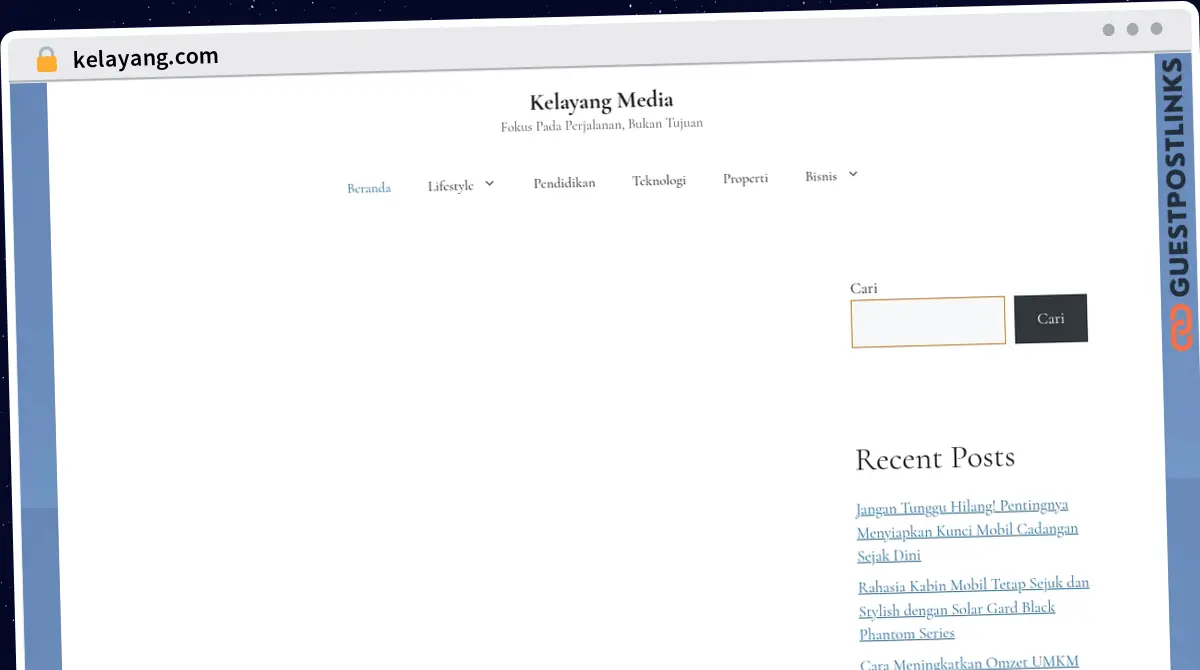Expand the Lifestyle submenu chevron
The height and width of the screenshot is (670, 1200).
(x=489, y=184)
